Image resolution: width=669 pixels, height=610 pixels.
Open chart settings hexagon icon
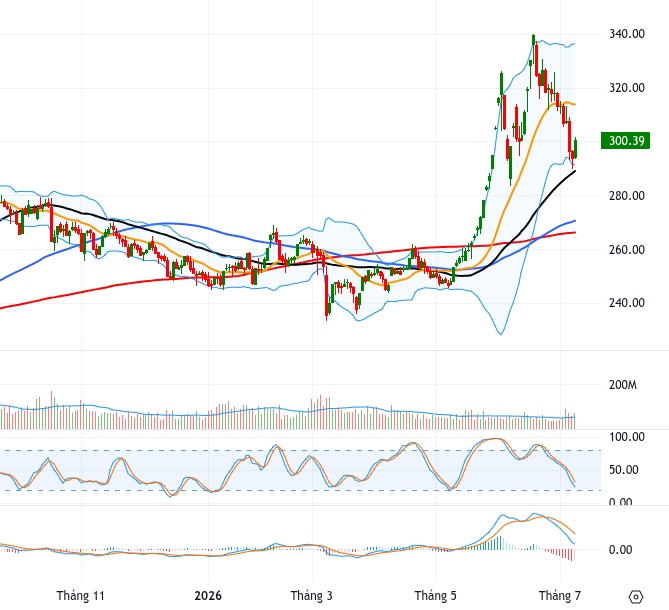636,596
